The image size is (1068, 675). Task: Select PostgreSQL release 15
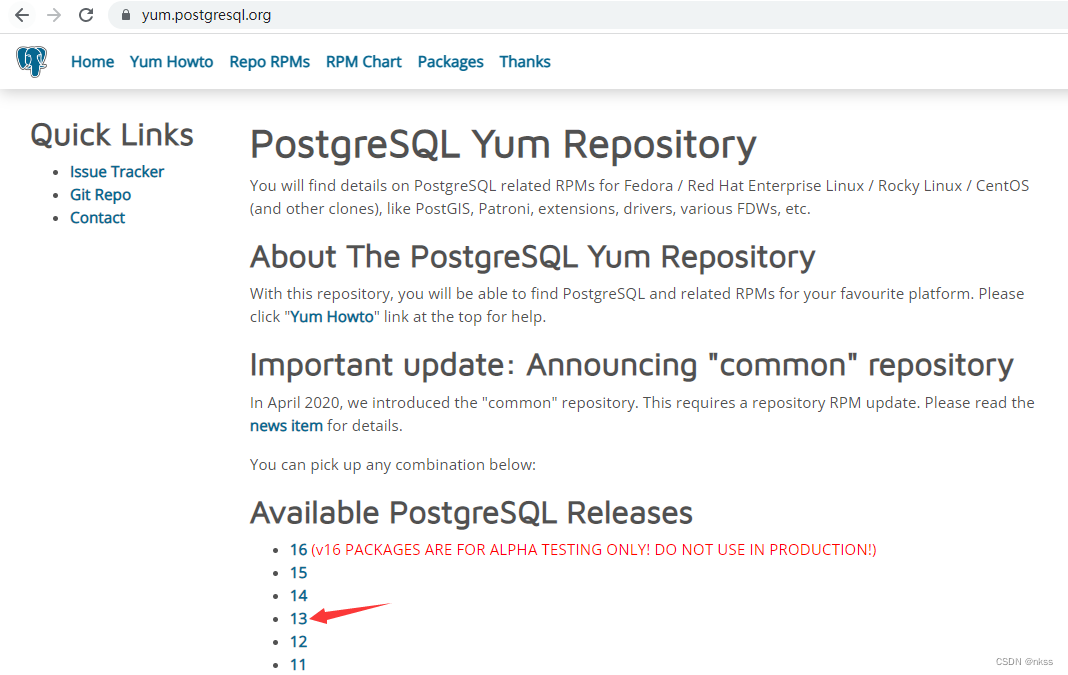pos(298,573)
